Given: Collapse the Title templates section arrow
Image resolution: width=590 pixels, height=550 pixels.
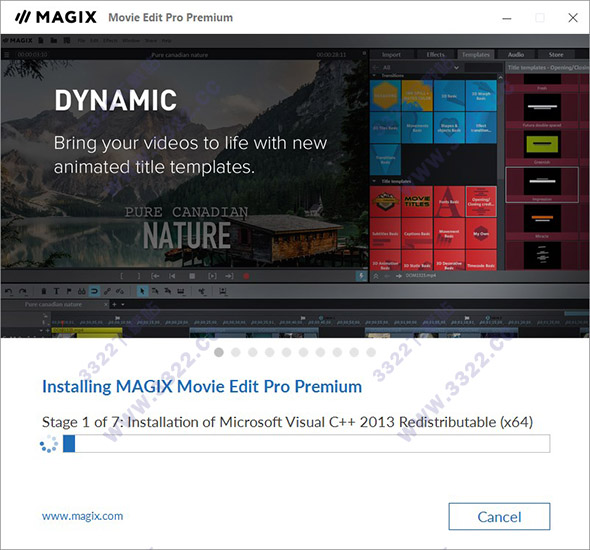Looking at the screenshot, I should [374, 181].
